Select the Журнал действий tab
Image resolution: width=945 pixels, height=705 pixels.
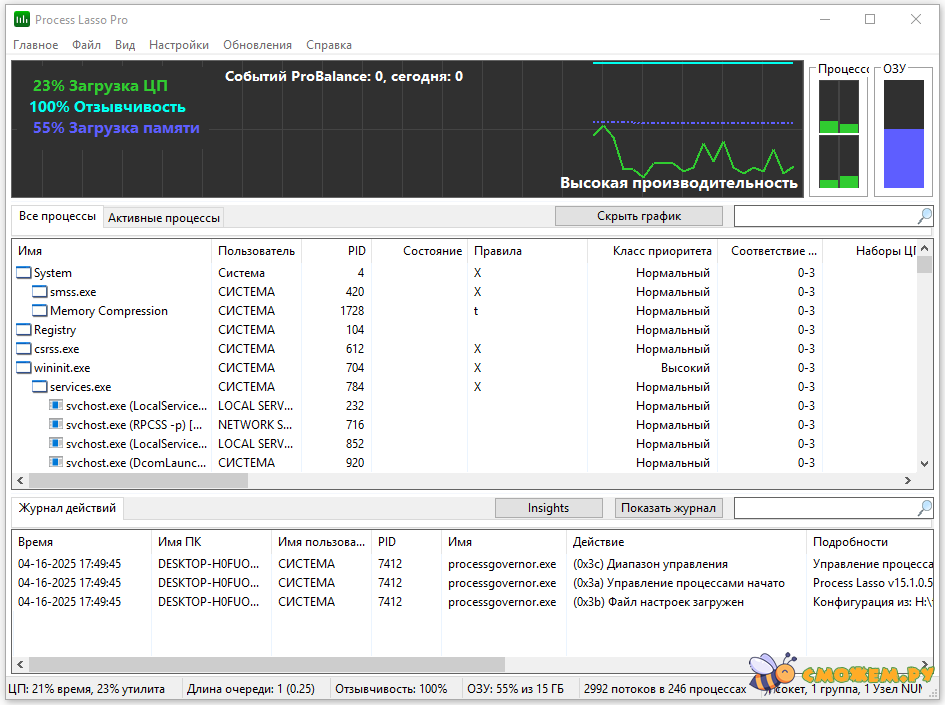pos(67,508)
